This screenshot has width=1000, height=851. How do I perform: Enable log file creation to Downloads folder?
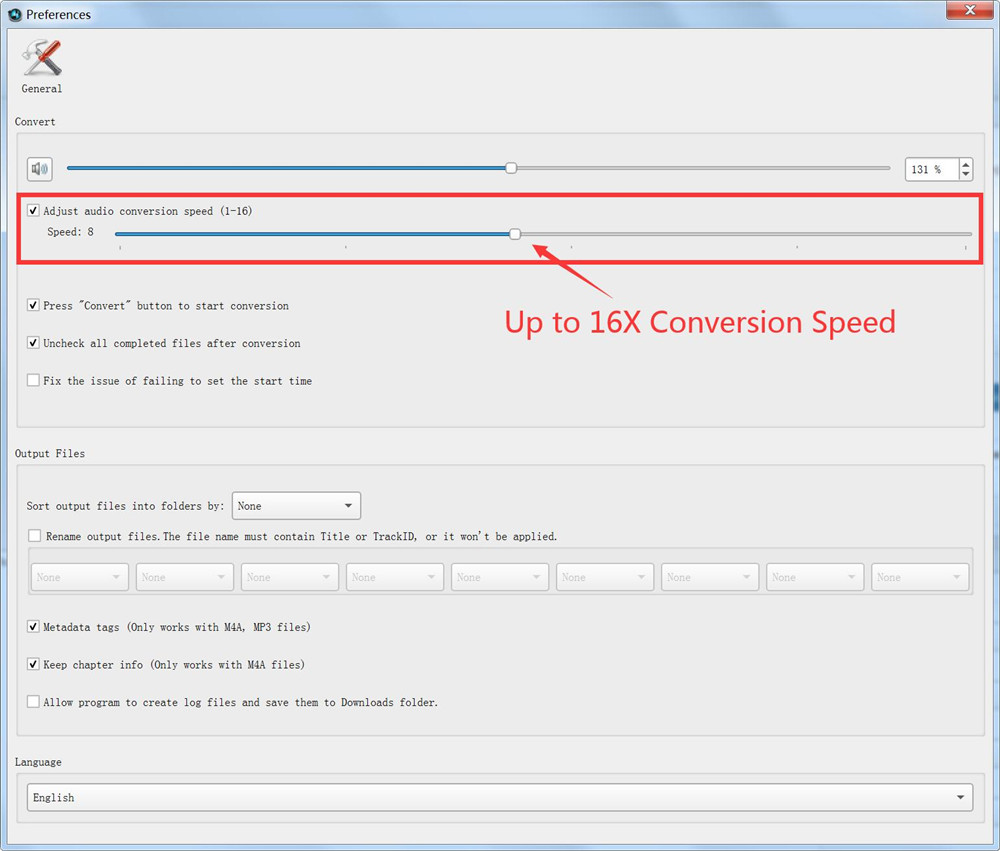(x=33, y=701)
